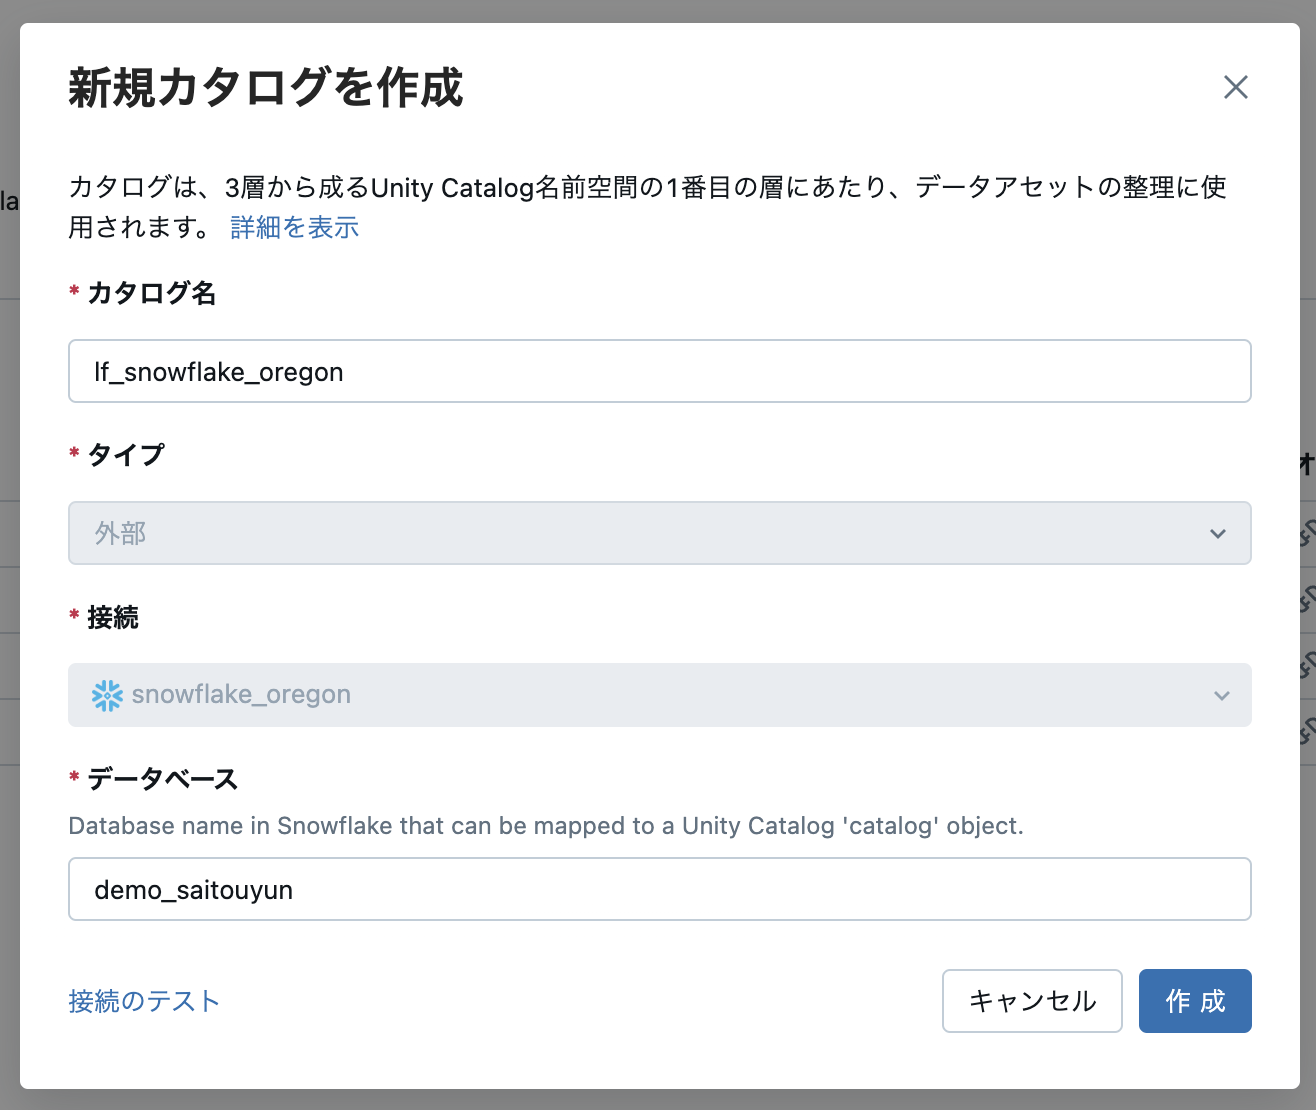
Task: Click the タイプ label text
Action: pyautogui.click(x=126, y=455)
